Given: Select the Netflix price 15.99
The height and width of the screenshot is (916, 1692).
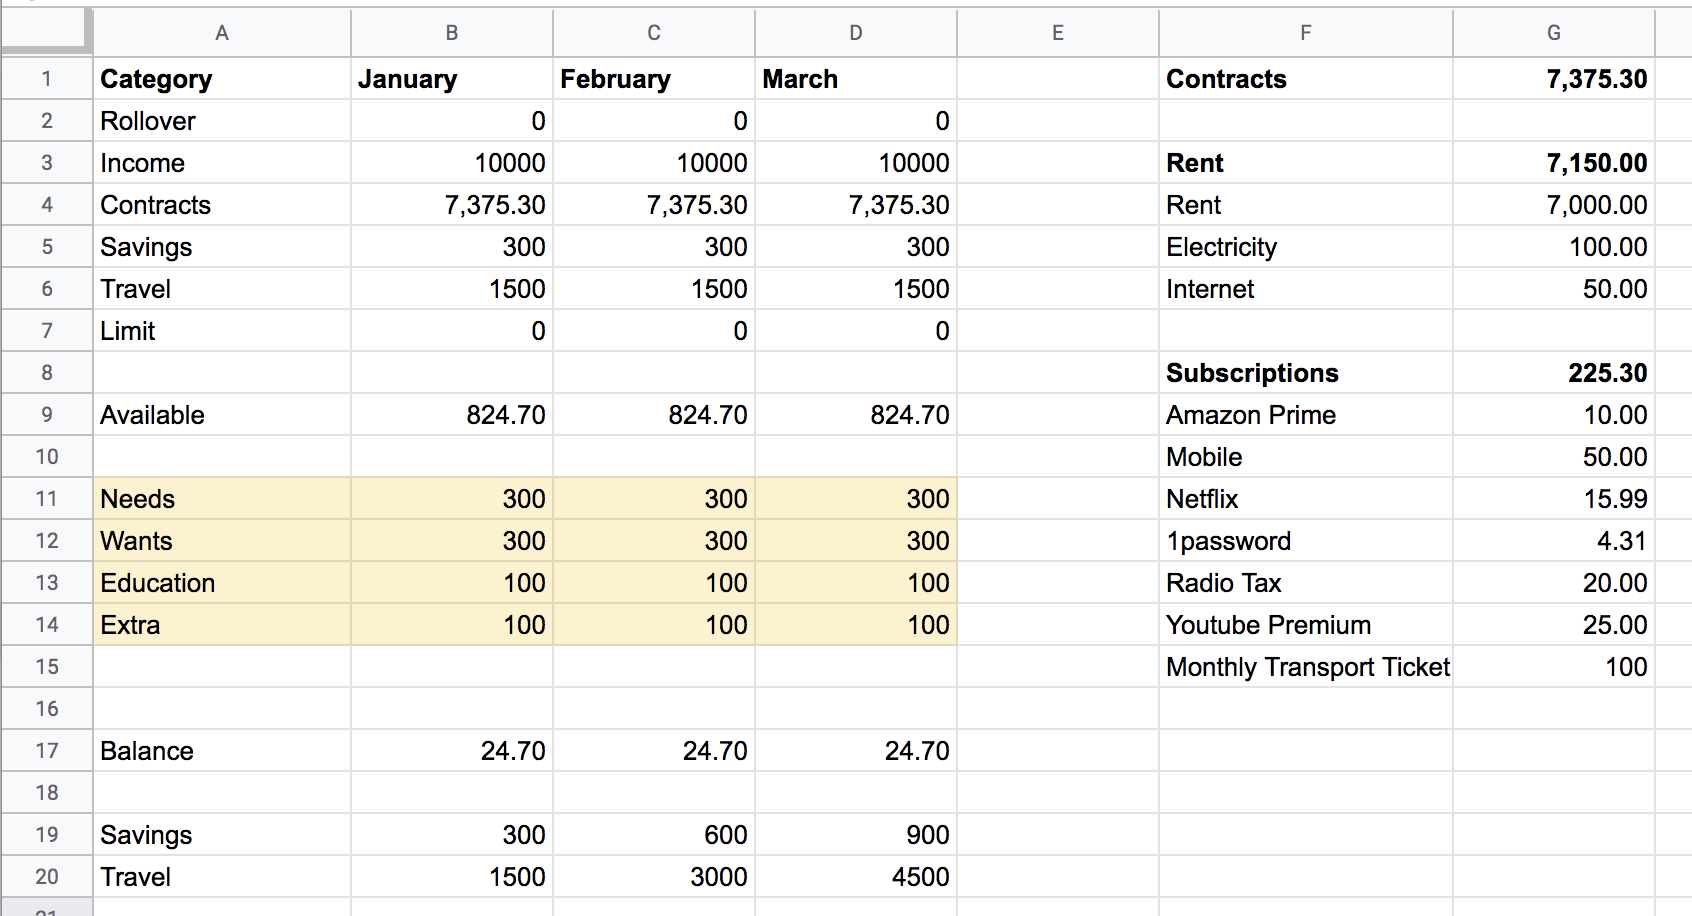Looking at the screenshot, I should [1554, 499].
